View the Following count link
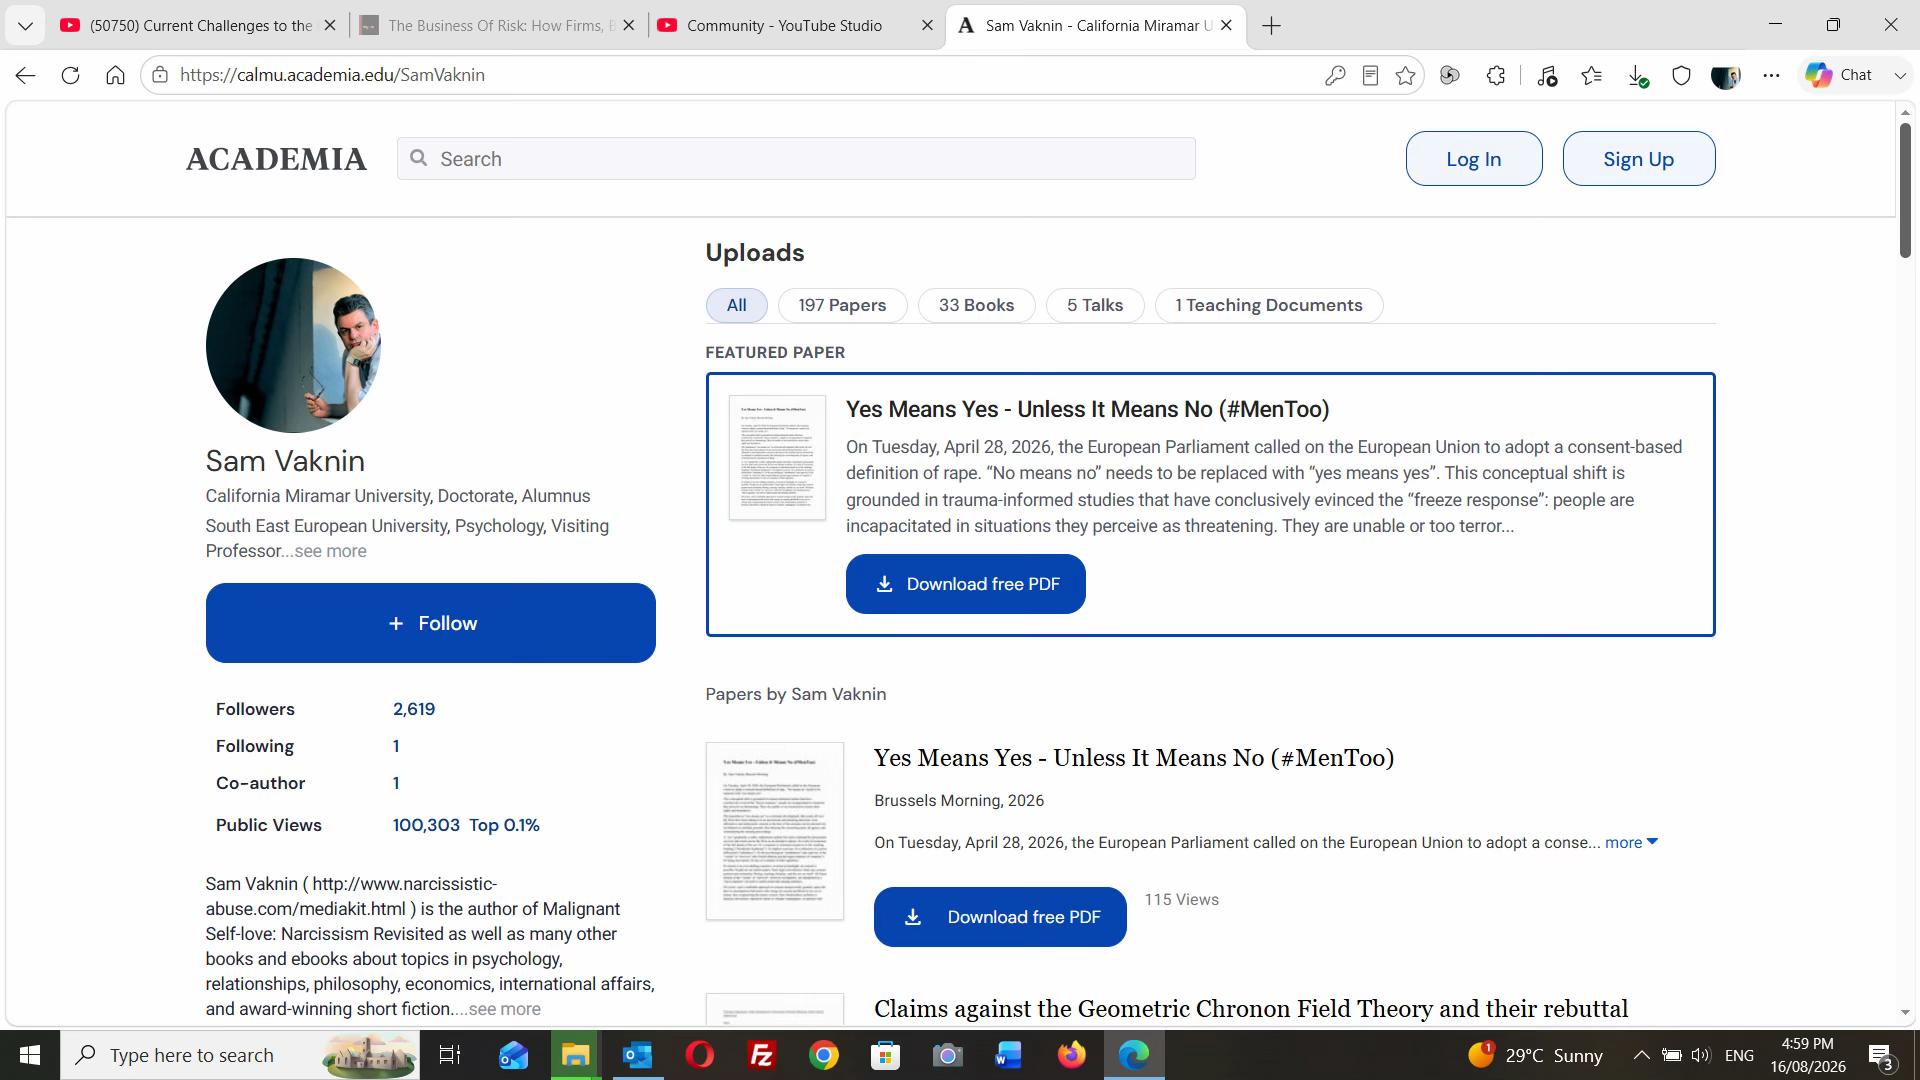This screenshot has width=1920, height=1080. coord(396,746)
